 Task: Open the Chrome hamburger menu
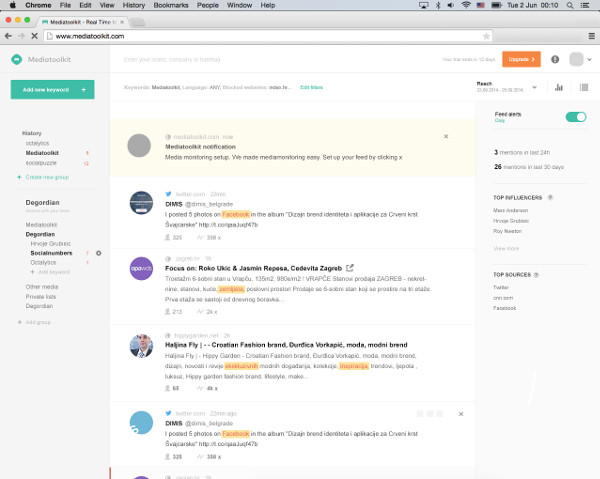tap(592, 36)
